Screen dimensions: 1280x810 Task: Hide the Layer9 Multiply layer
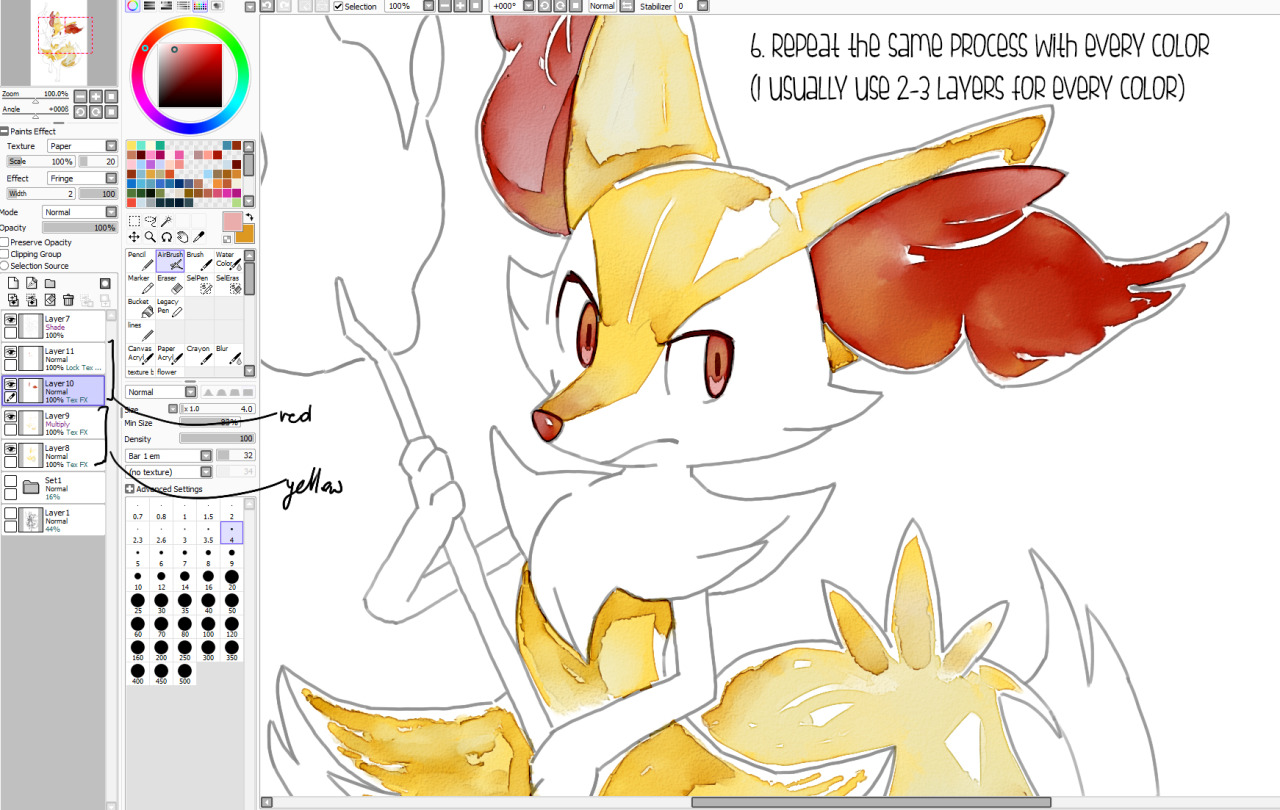pyautogui.click(x=11, y=416)
